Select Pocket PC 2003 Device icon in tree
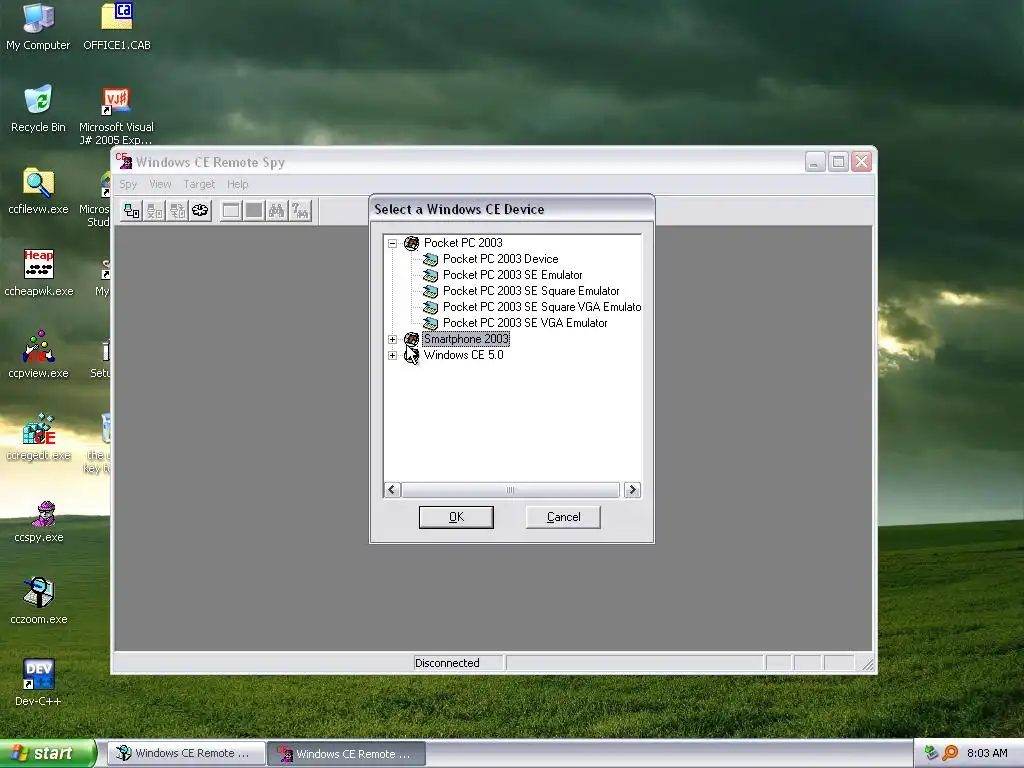Viewport: 1024px width, 768px height. pos(430,259)
